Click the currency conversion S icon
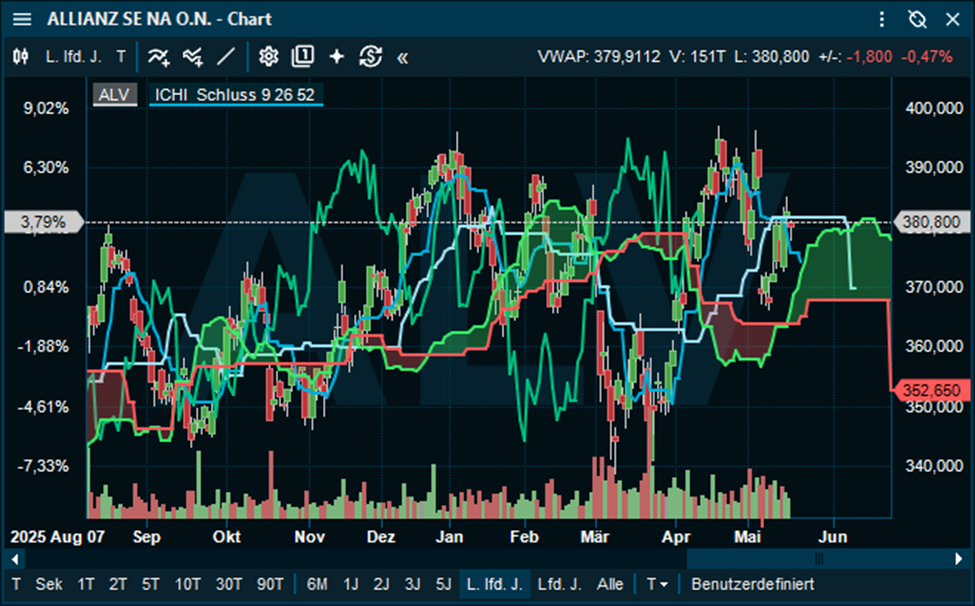 click(x=371, y=57)
